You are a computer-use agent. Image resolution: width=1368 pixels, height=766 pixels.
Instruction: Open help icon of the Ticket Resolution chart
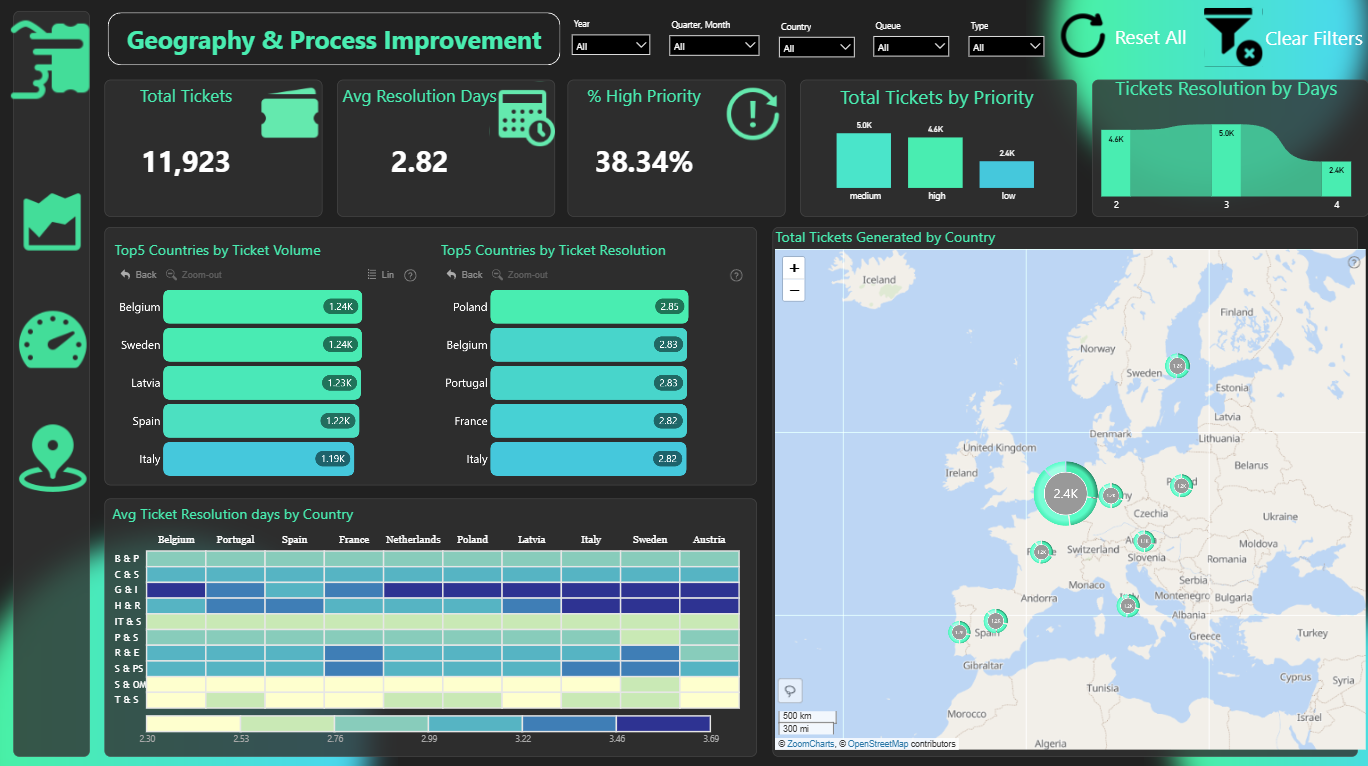pyautogui.click(x=737, y=275)
